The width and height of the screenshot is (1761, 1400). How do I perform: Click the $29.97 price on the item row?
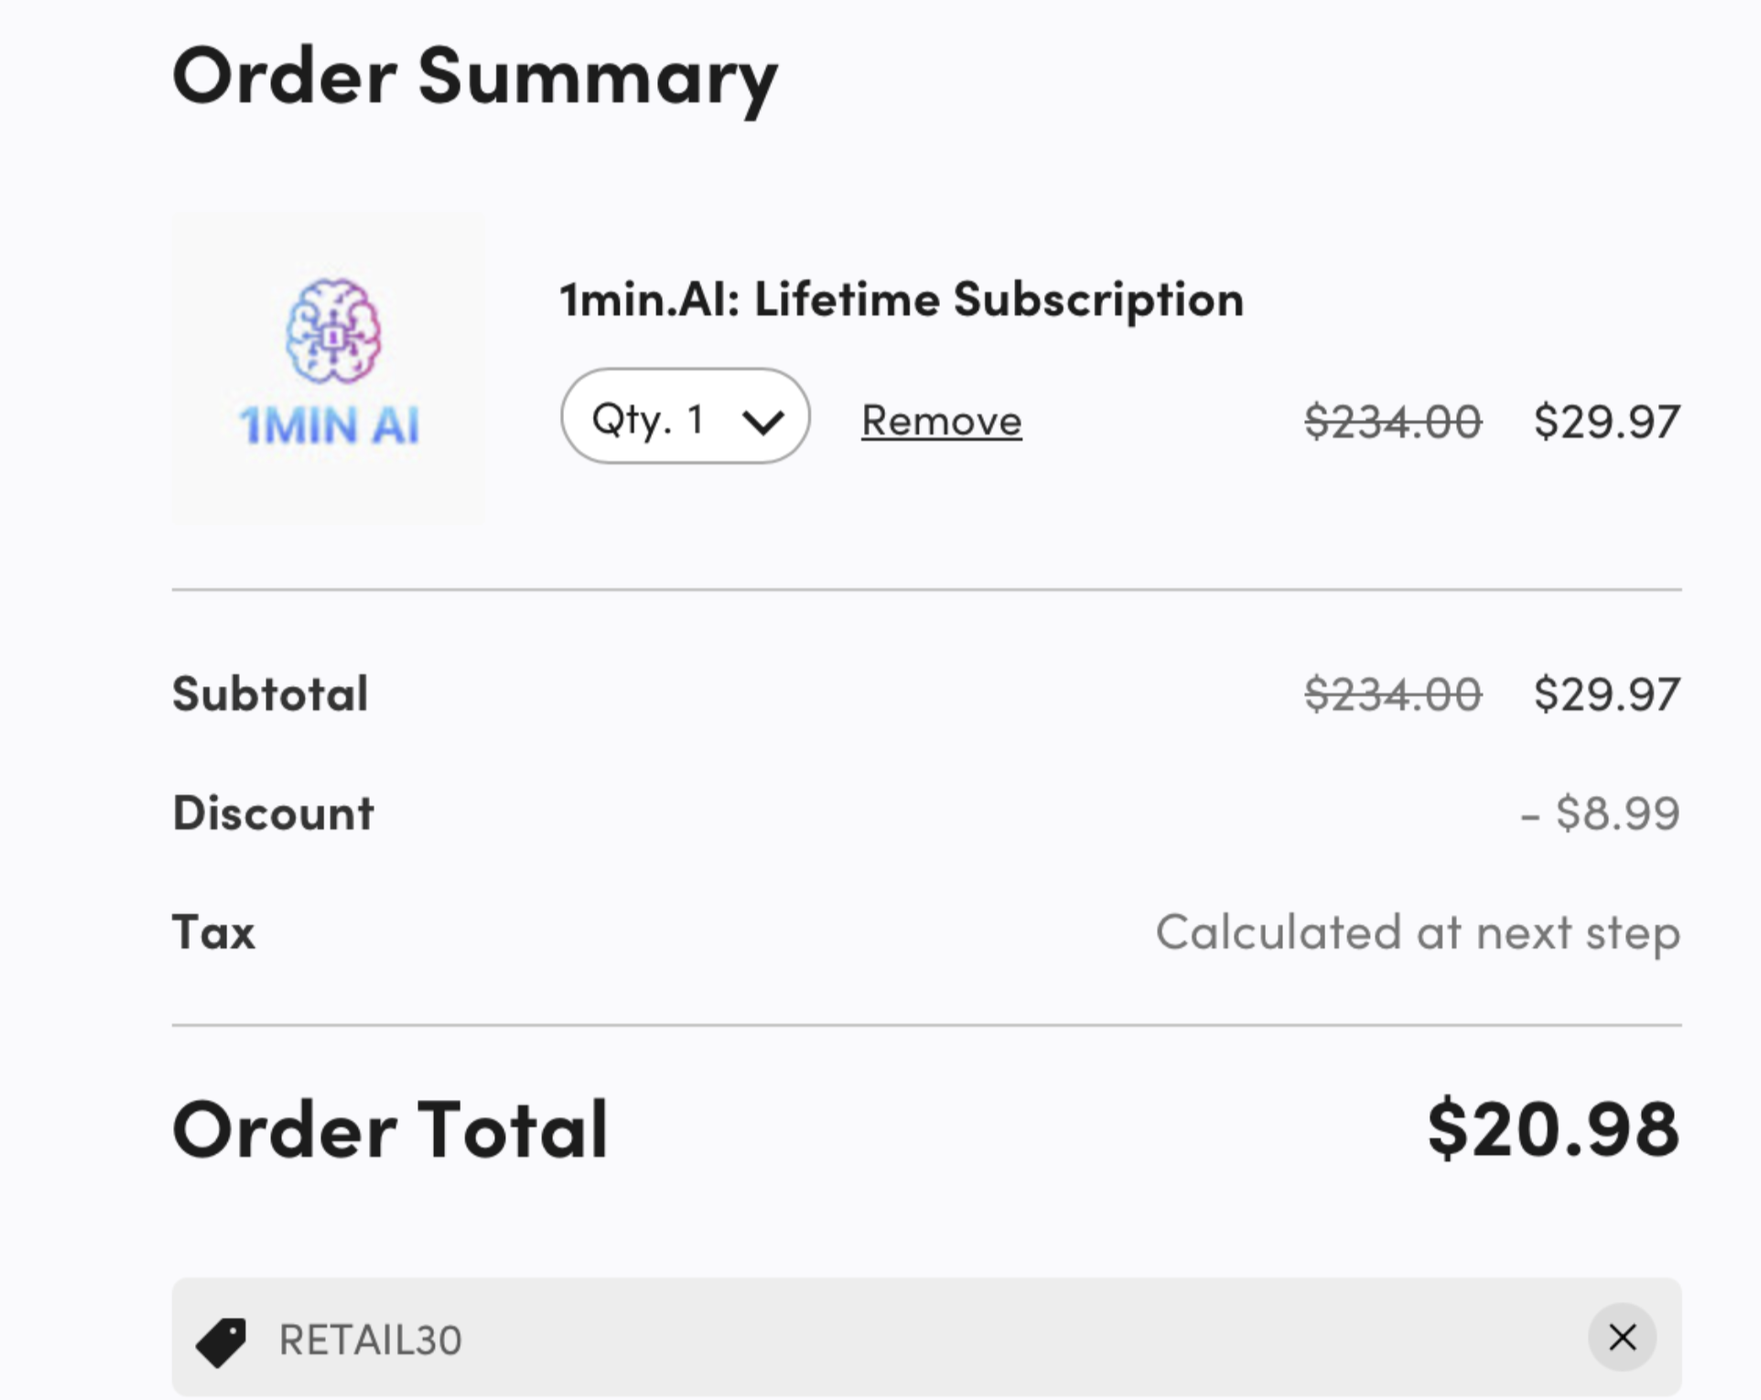point(1606,421)
